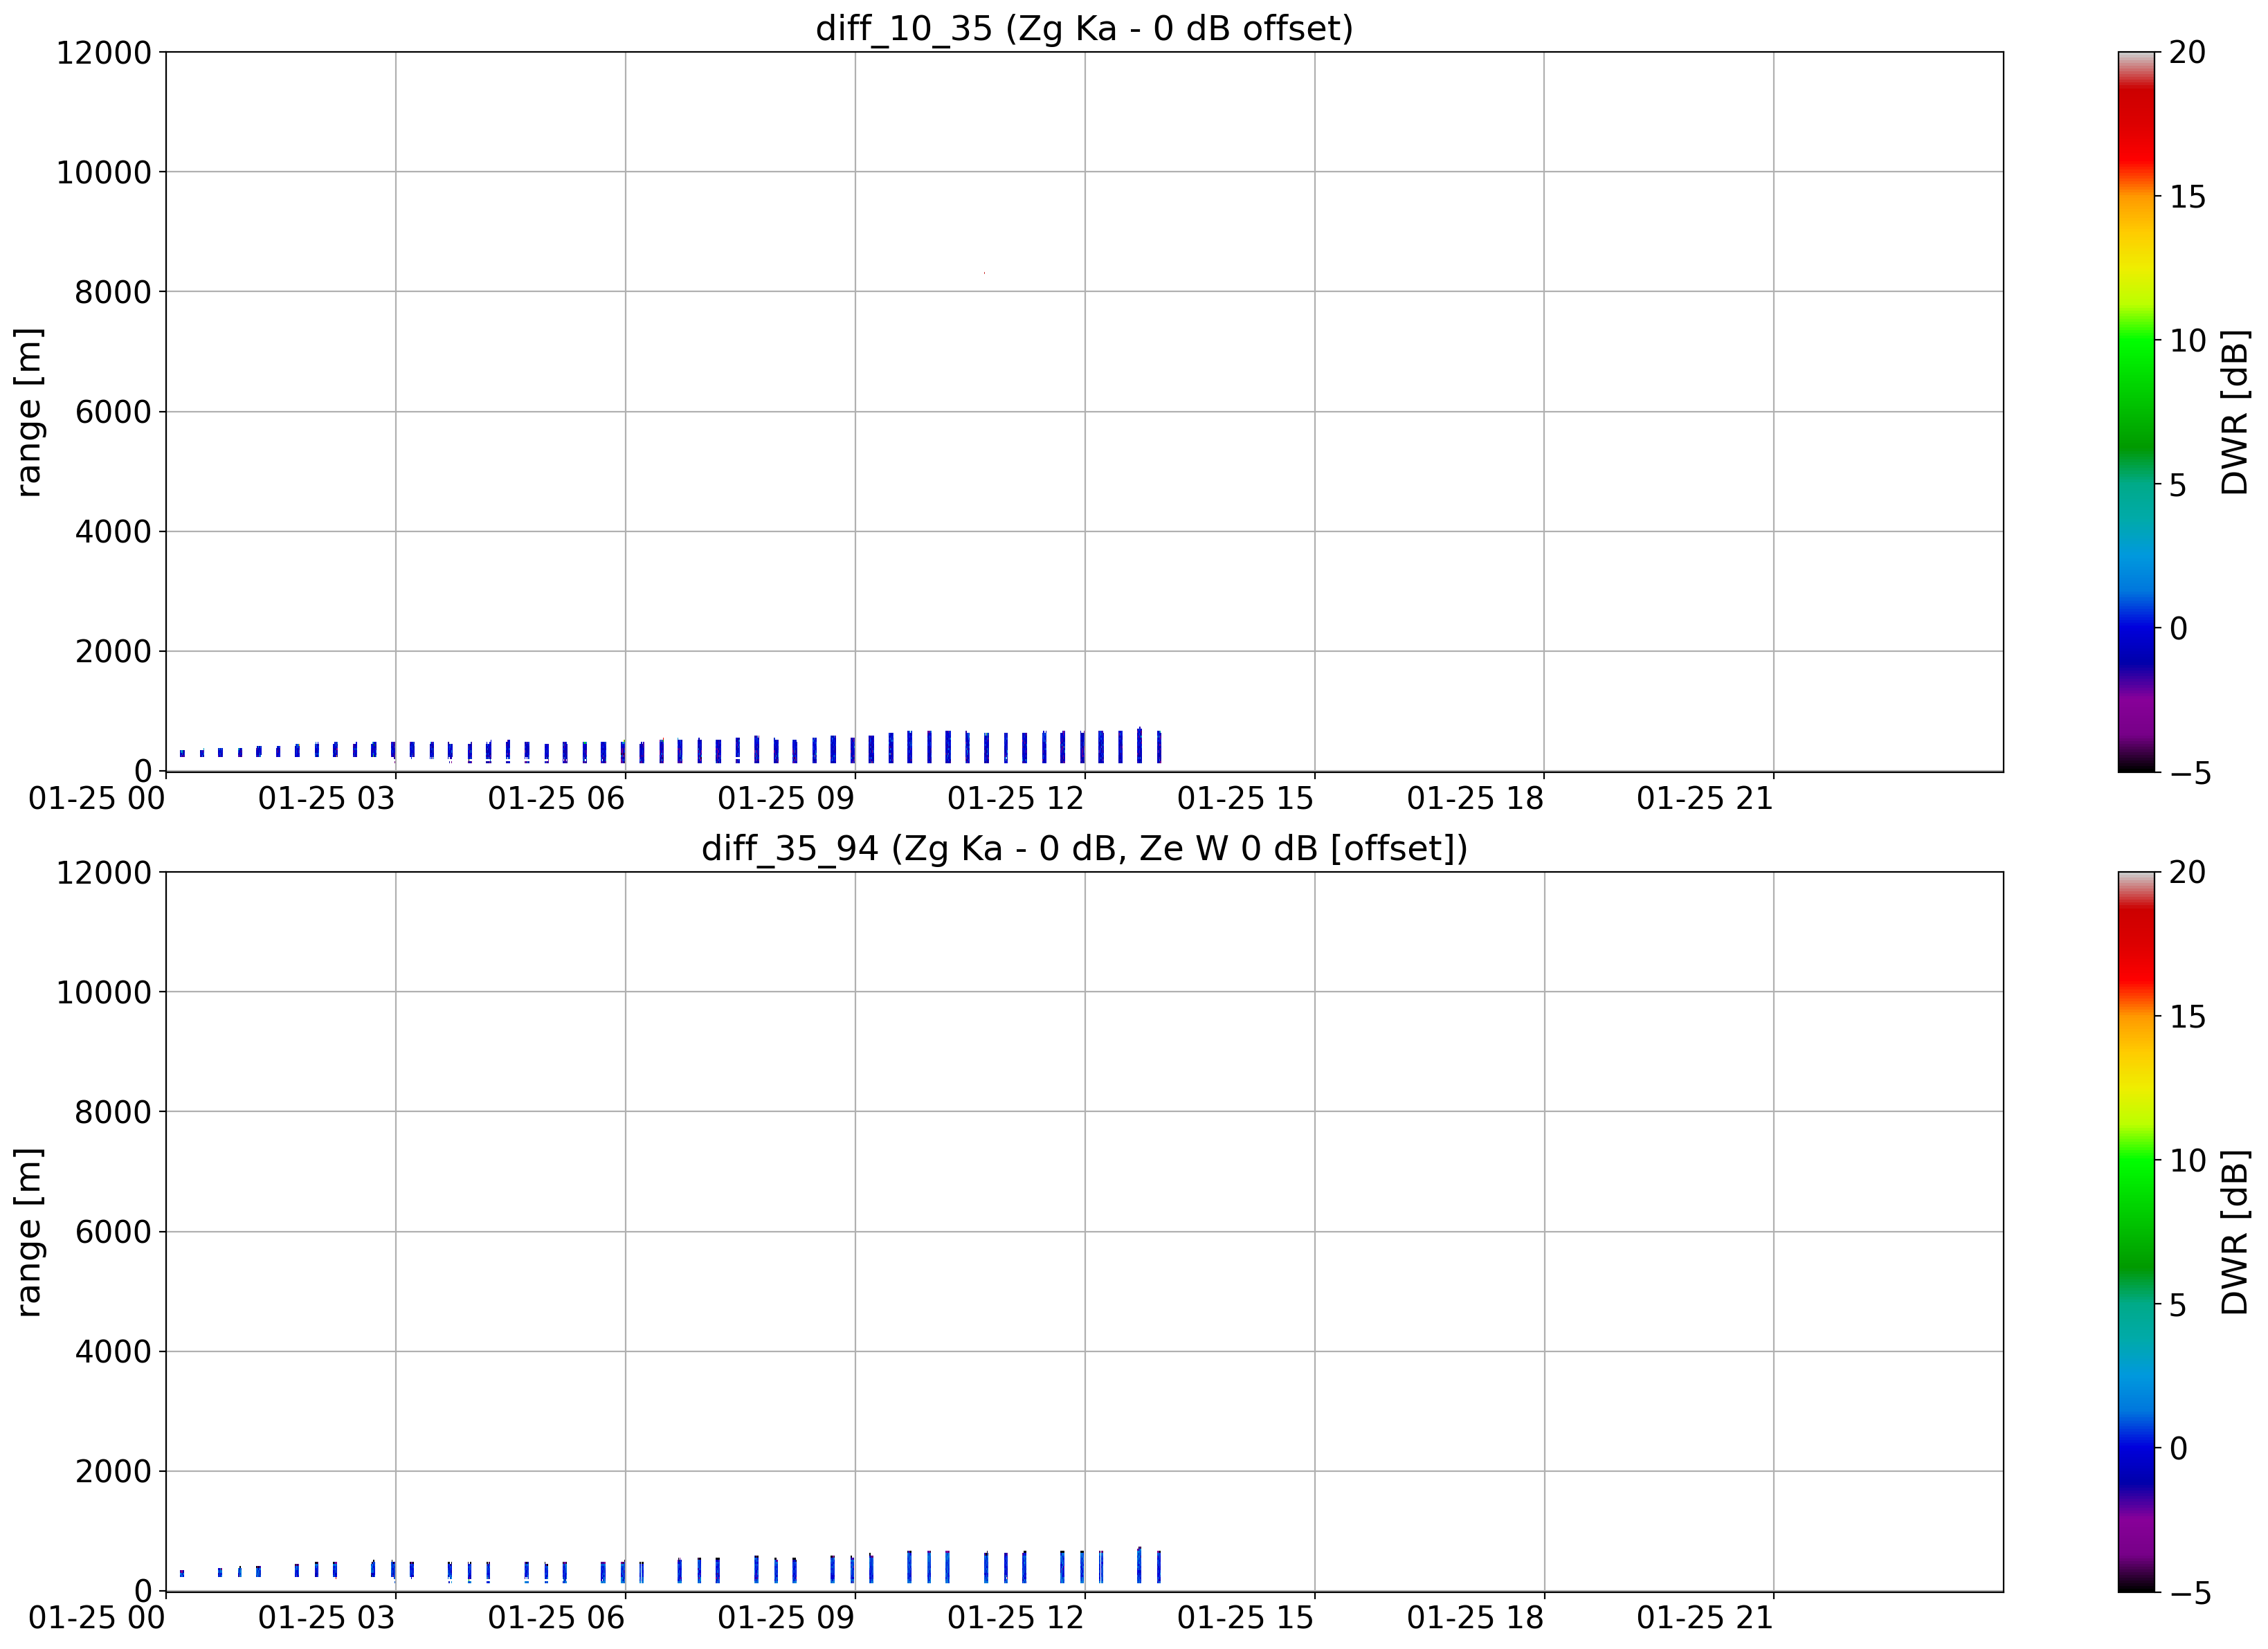Select x-tick '01-25 12' under diff_10_35 plot

1016,798
